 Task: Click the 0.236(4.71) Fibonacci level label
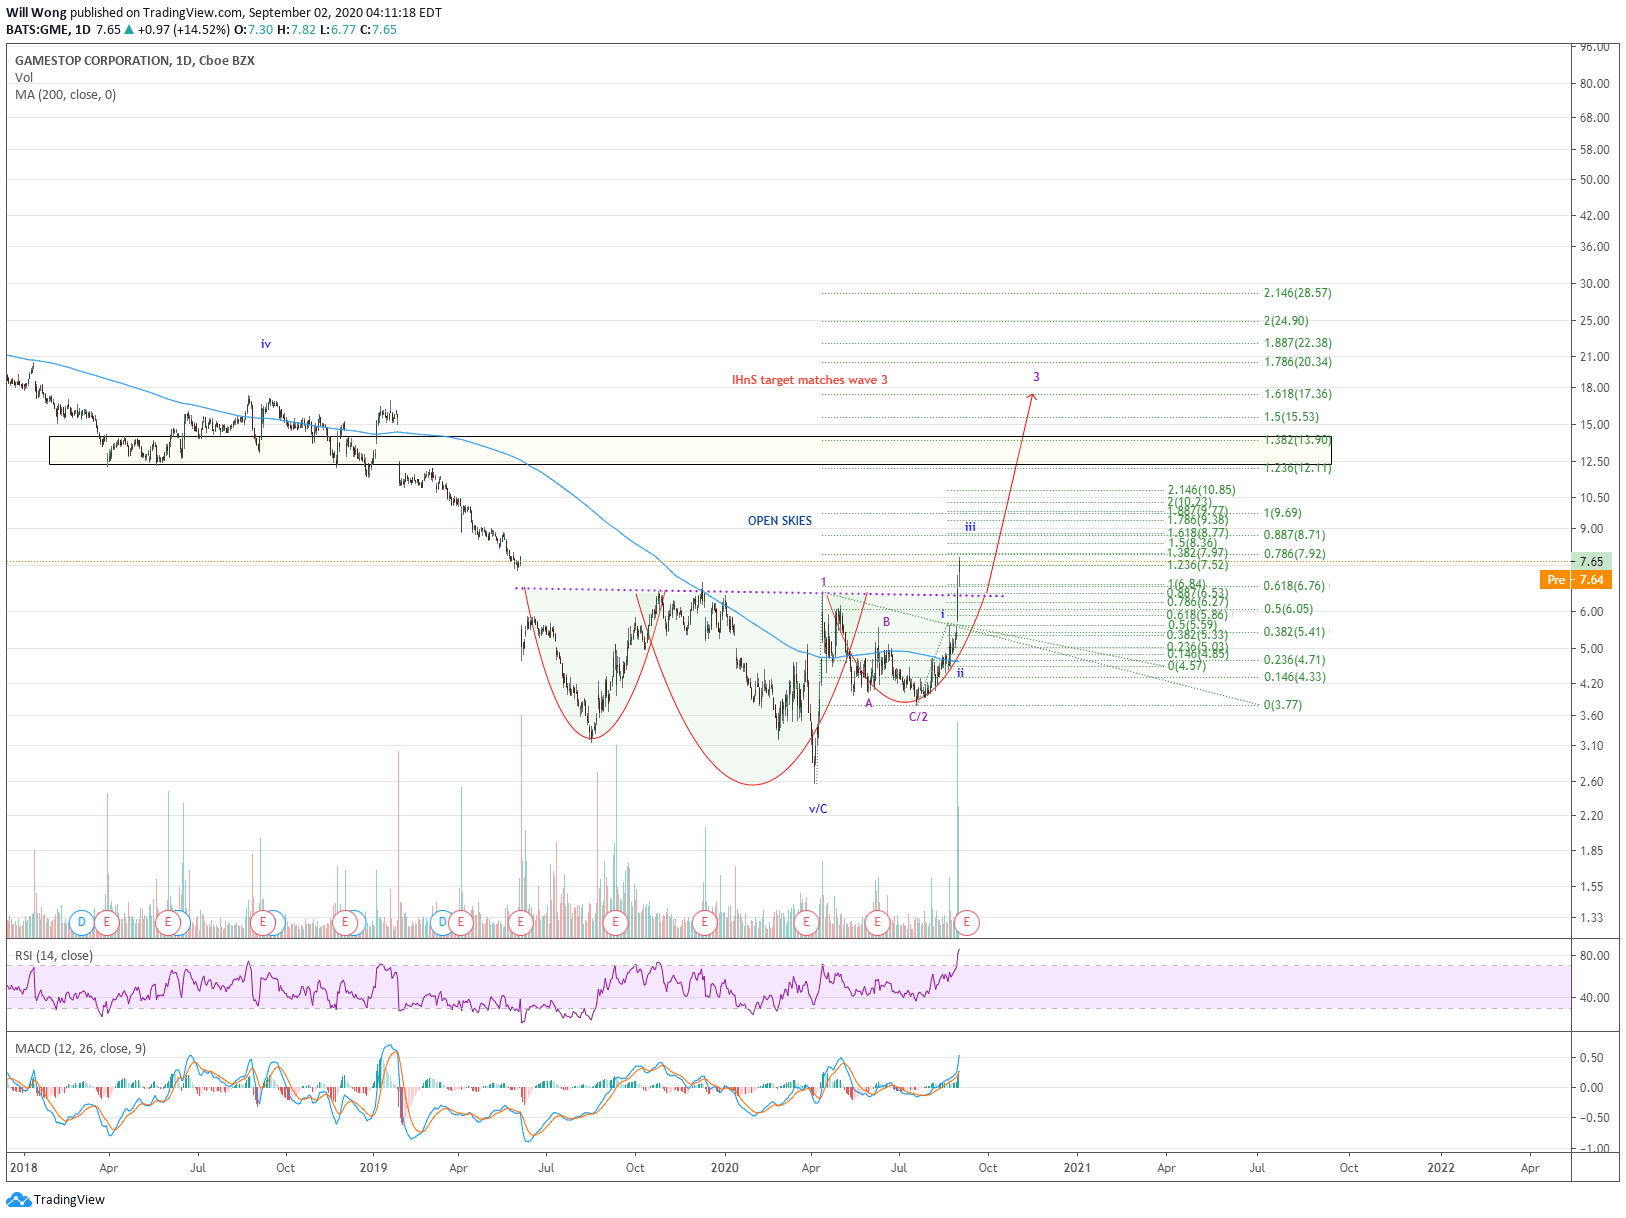tap(1294, 660)
